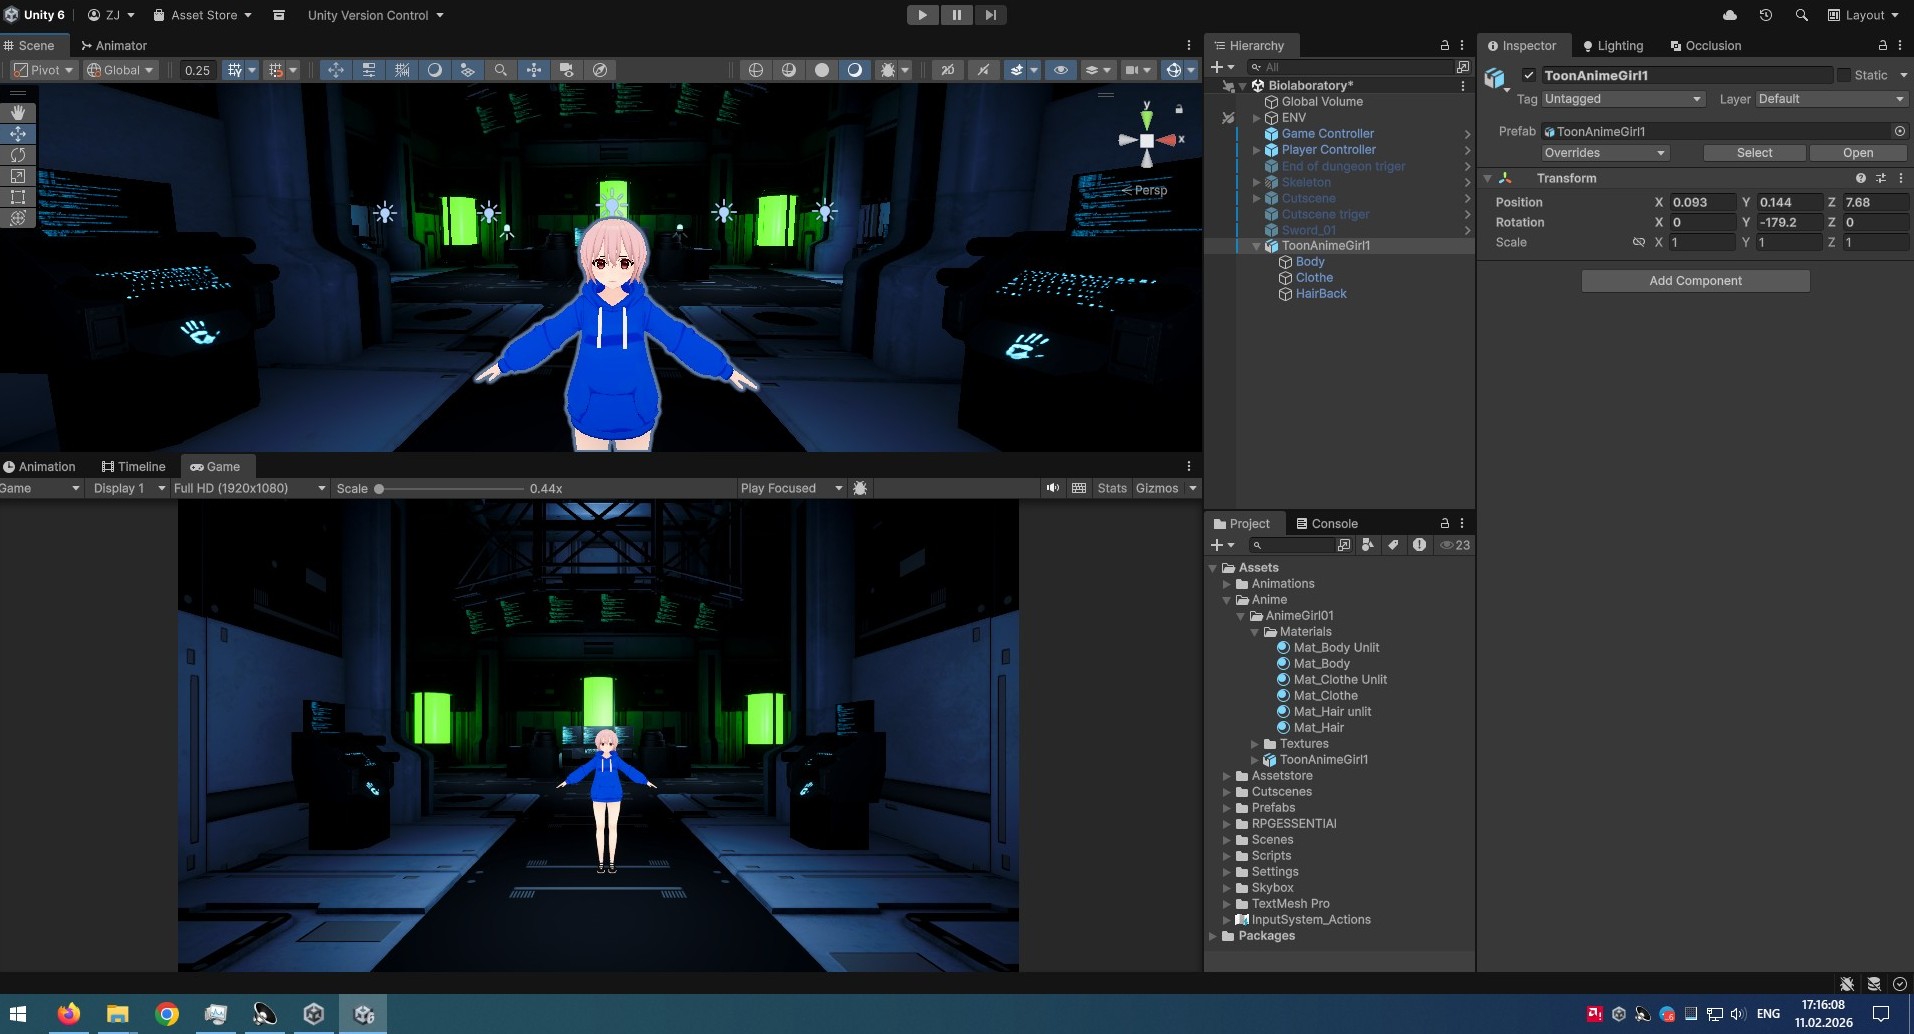
Task: Enable the Static checkbox in Inspector
Action: point(1843,75)
